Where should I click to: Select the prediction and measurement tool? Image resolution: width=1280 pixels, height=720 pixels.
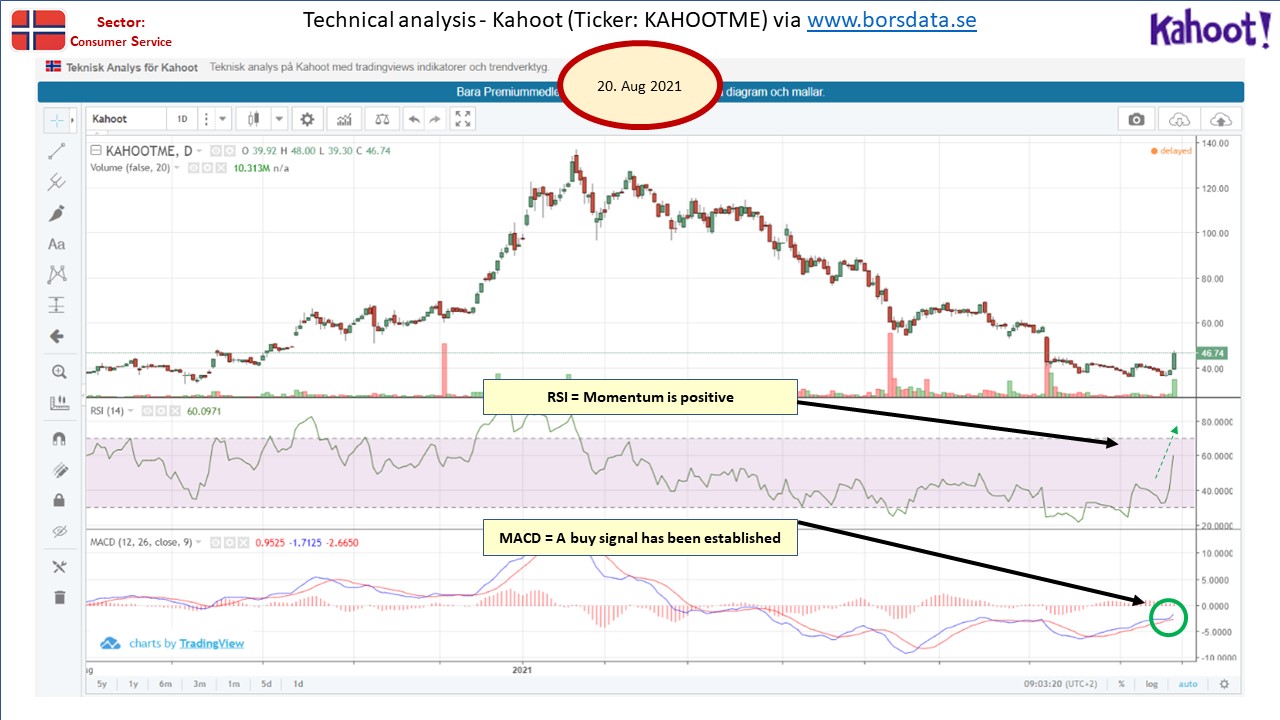coord(57,305)
